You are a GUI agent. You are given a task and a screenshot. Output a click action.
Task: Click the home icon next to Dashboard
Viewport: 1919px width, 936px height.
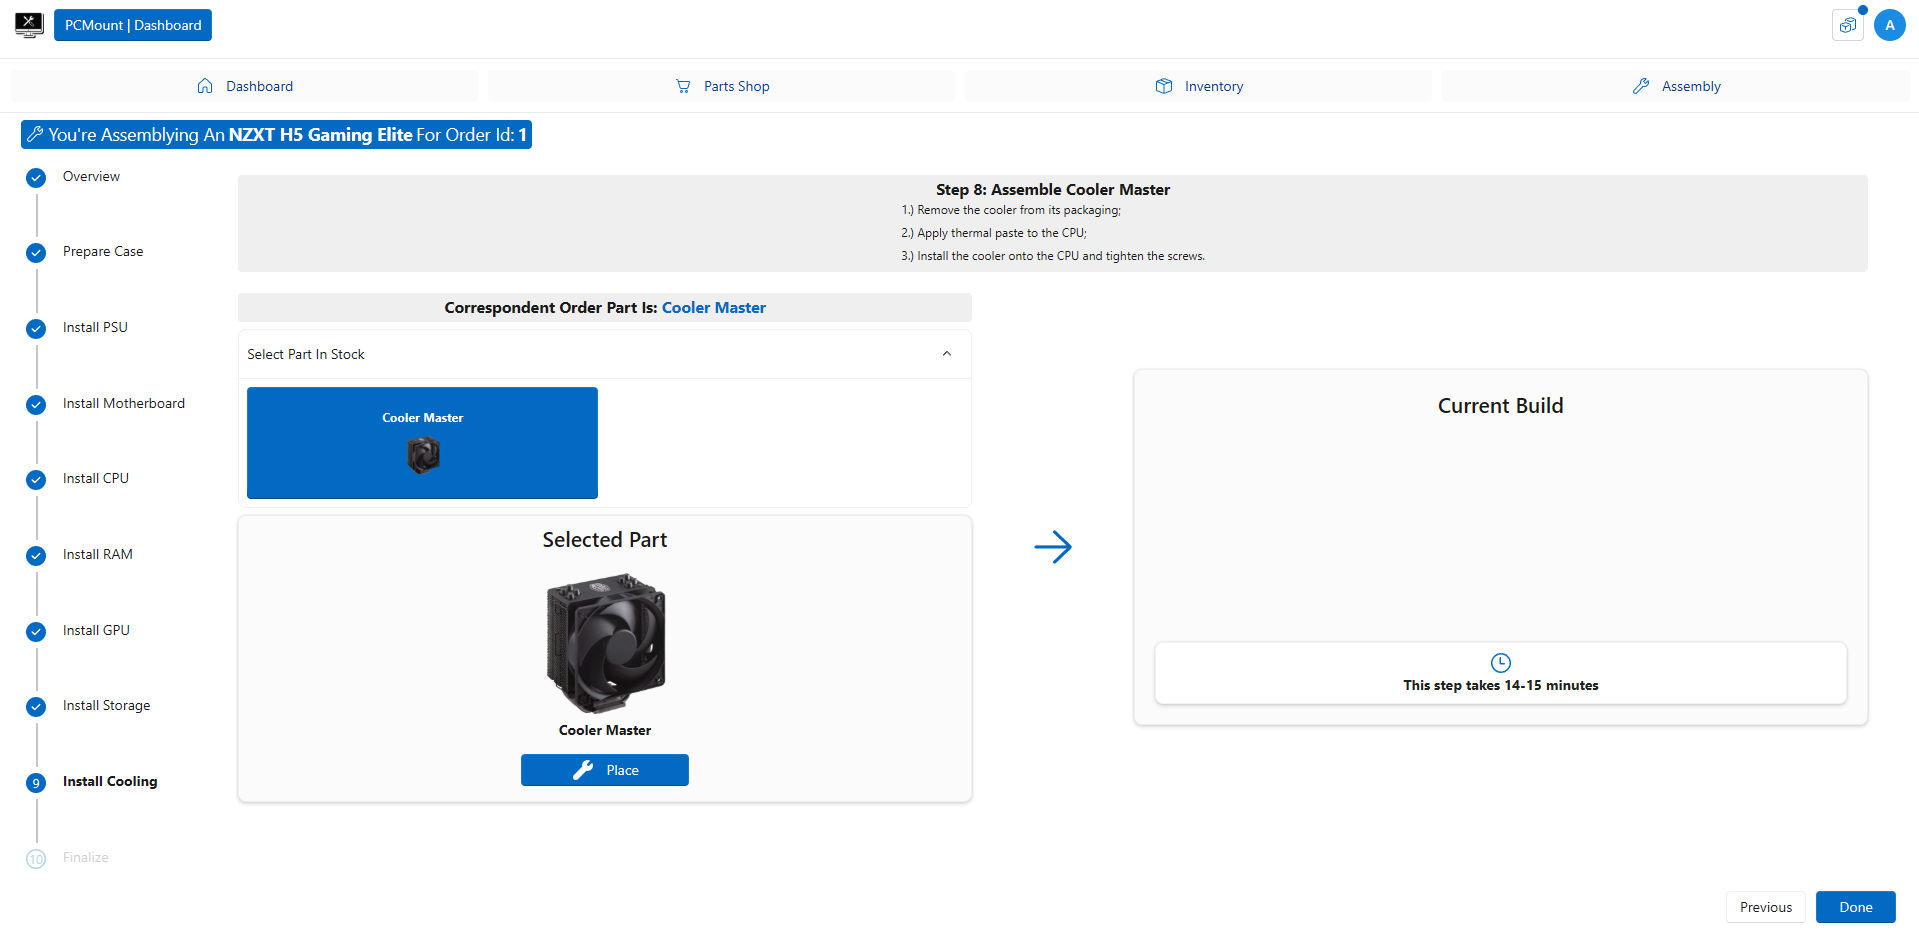click(x=205, y=86)
